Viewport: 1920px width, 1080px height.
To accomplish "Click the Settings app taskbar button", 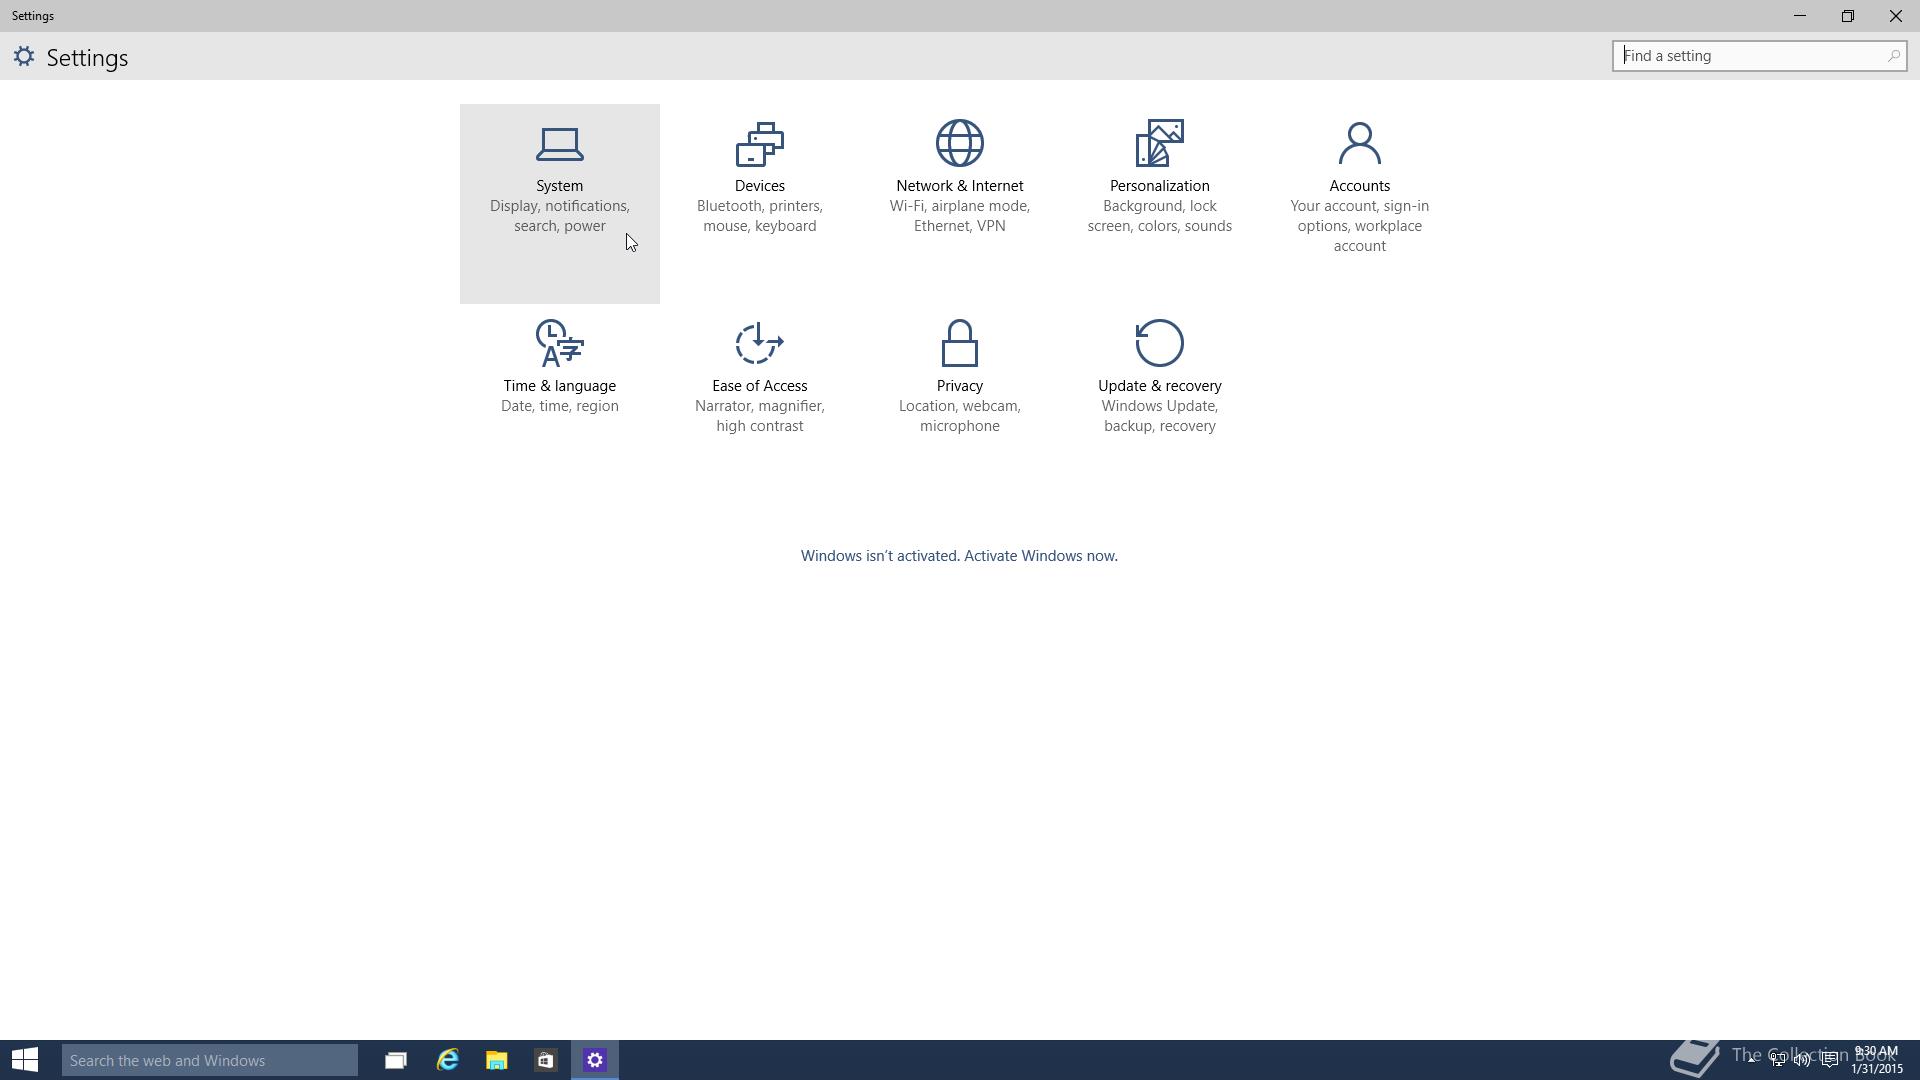I will tap(595, 1060).
